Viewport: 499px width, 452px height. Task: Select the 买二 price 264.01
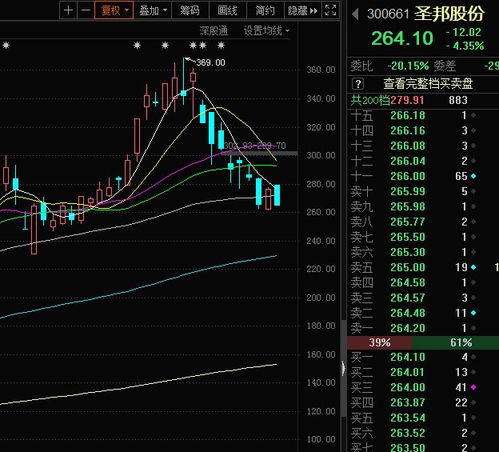(408, 372)
